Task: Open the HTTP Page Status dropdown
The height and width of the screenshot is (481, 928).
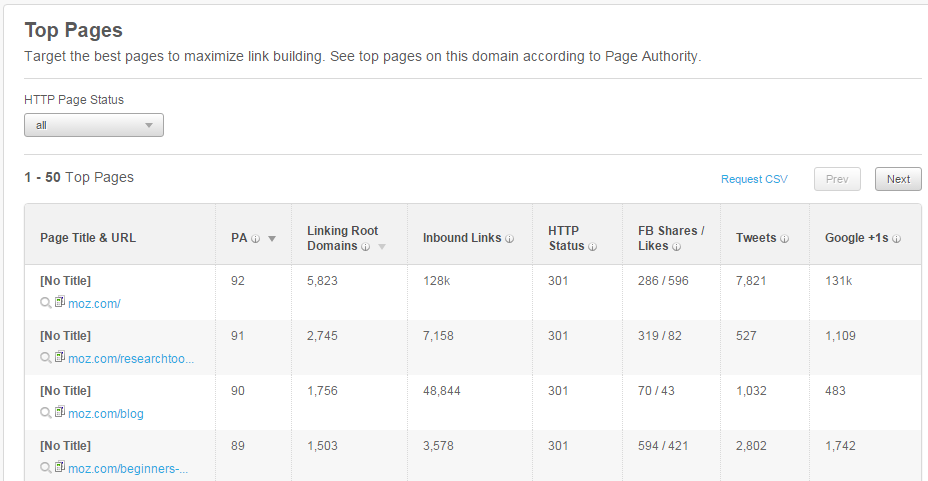Action: pos(94,125)
